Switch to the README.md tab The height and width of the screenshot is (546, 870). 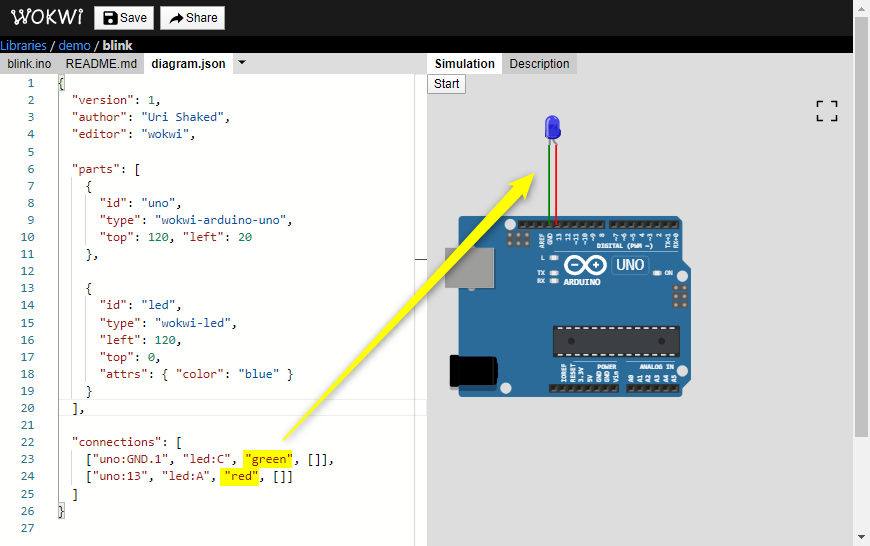pos(101,64)
